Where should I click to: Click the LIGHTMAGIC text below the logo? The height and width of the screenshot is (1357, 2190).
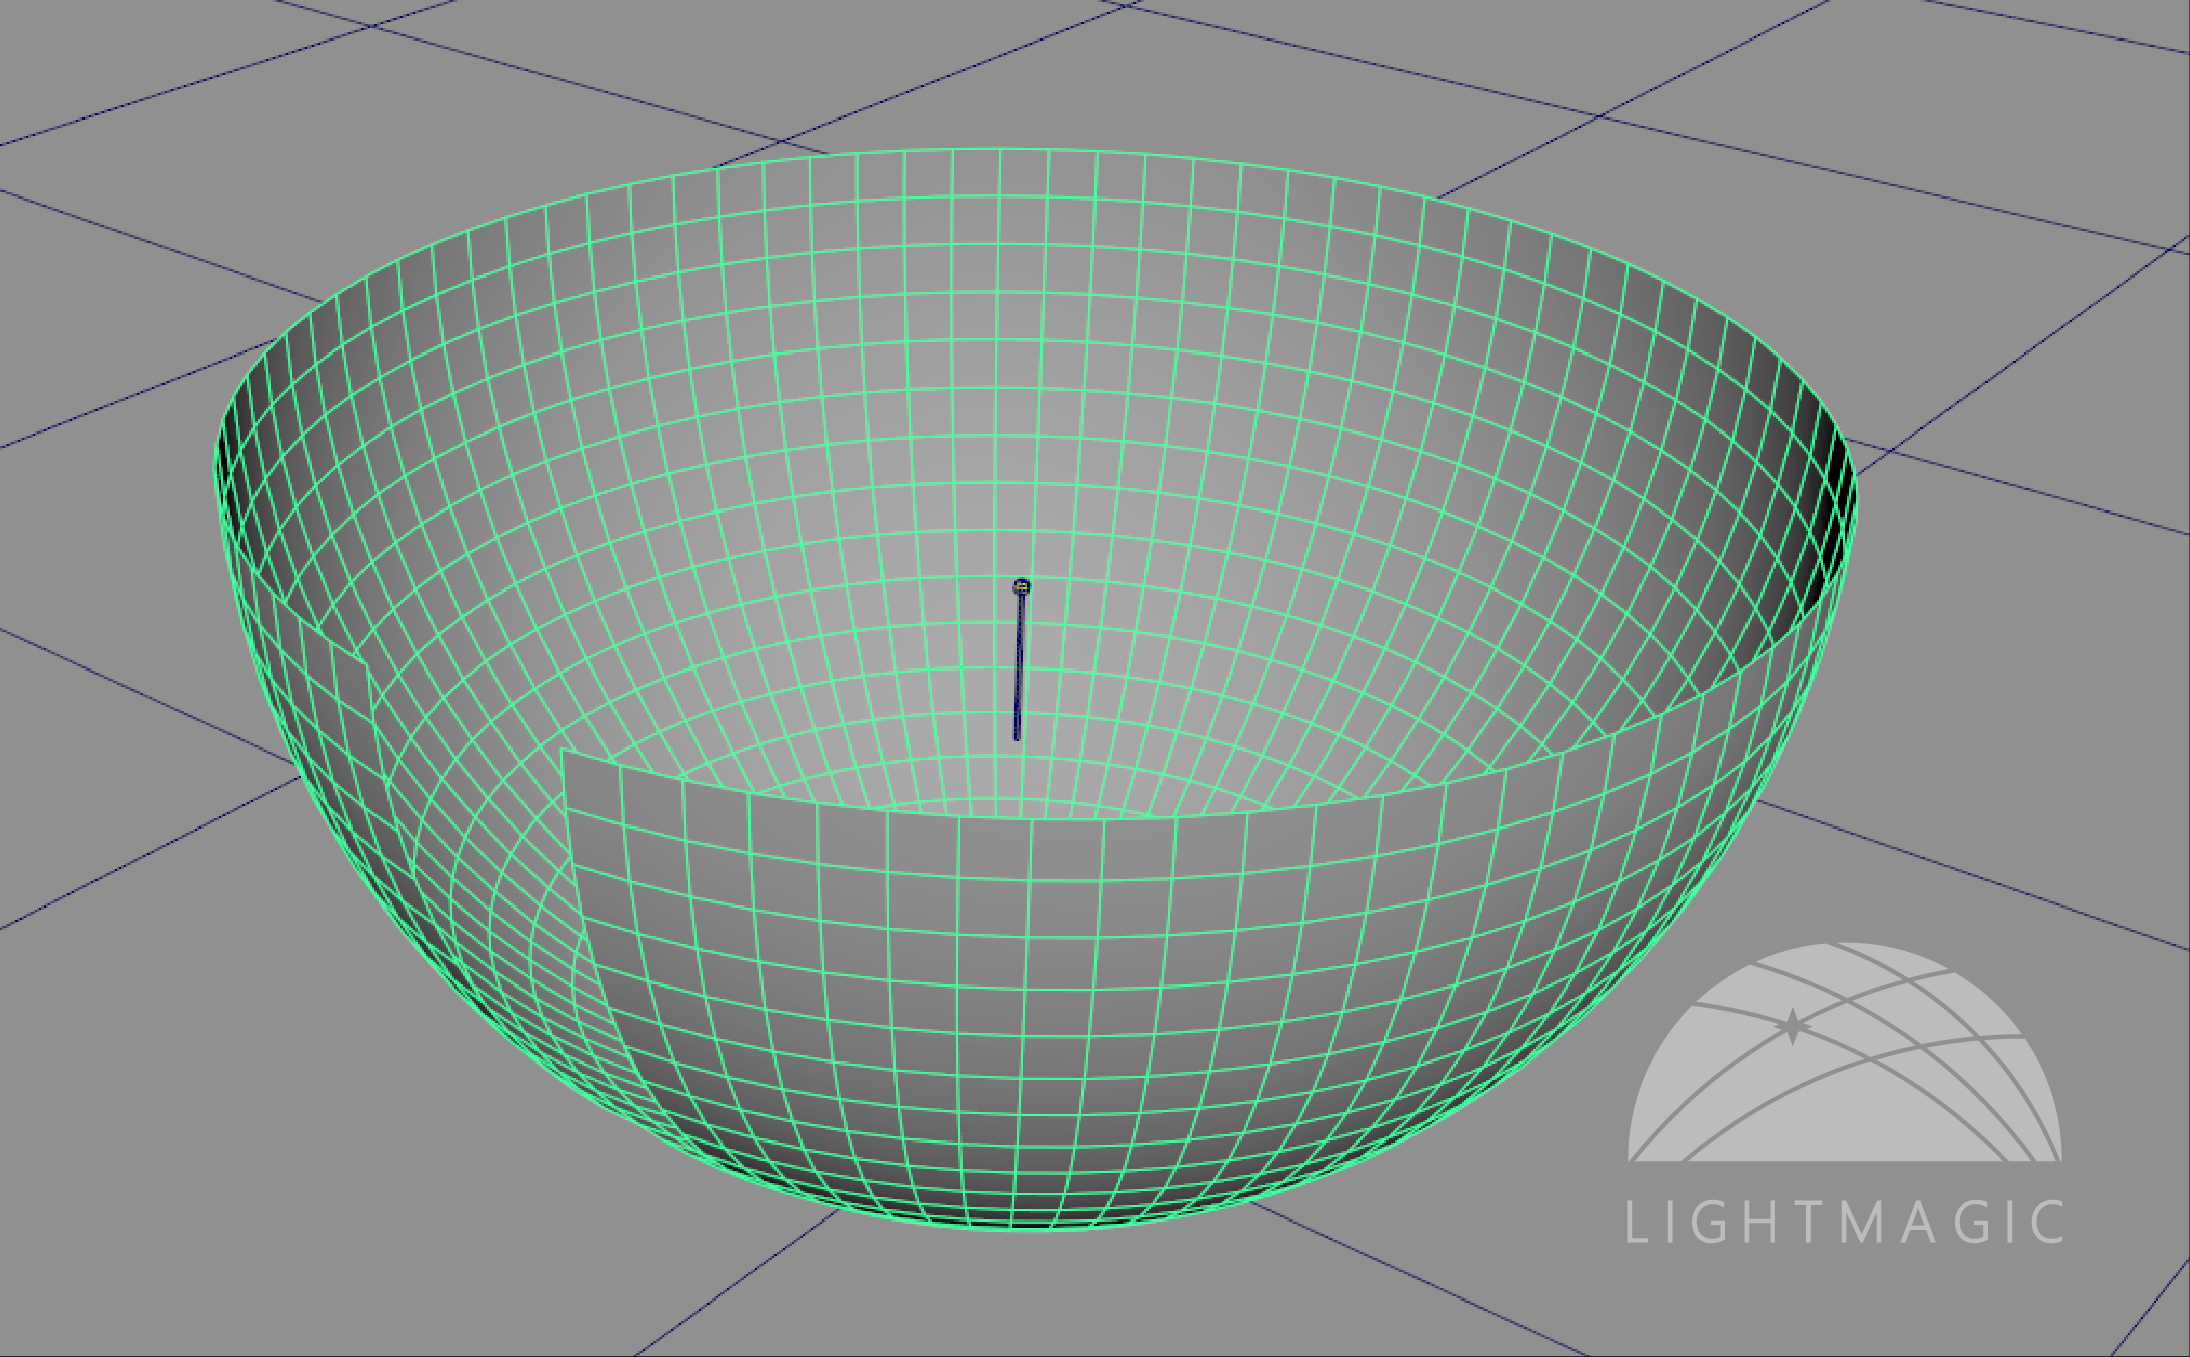click(x=1844, y=1222)
